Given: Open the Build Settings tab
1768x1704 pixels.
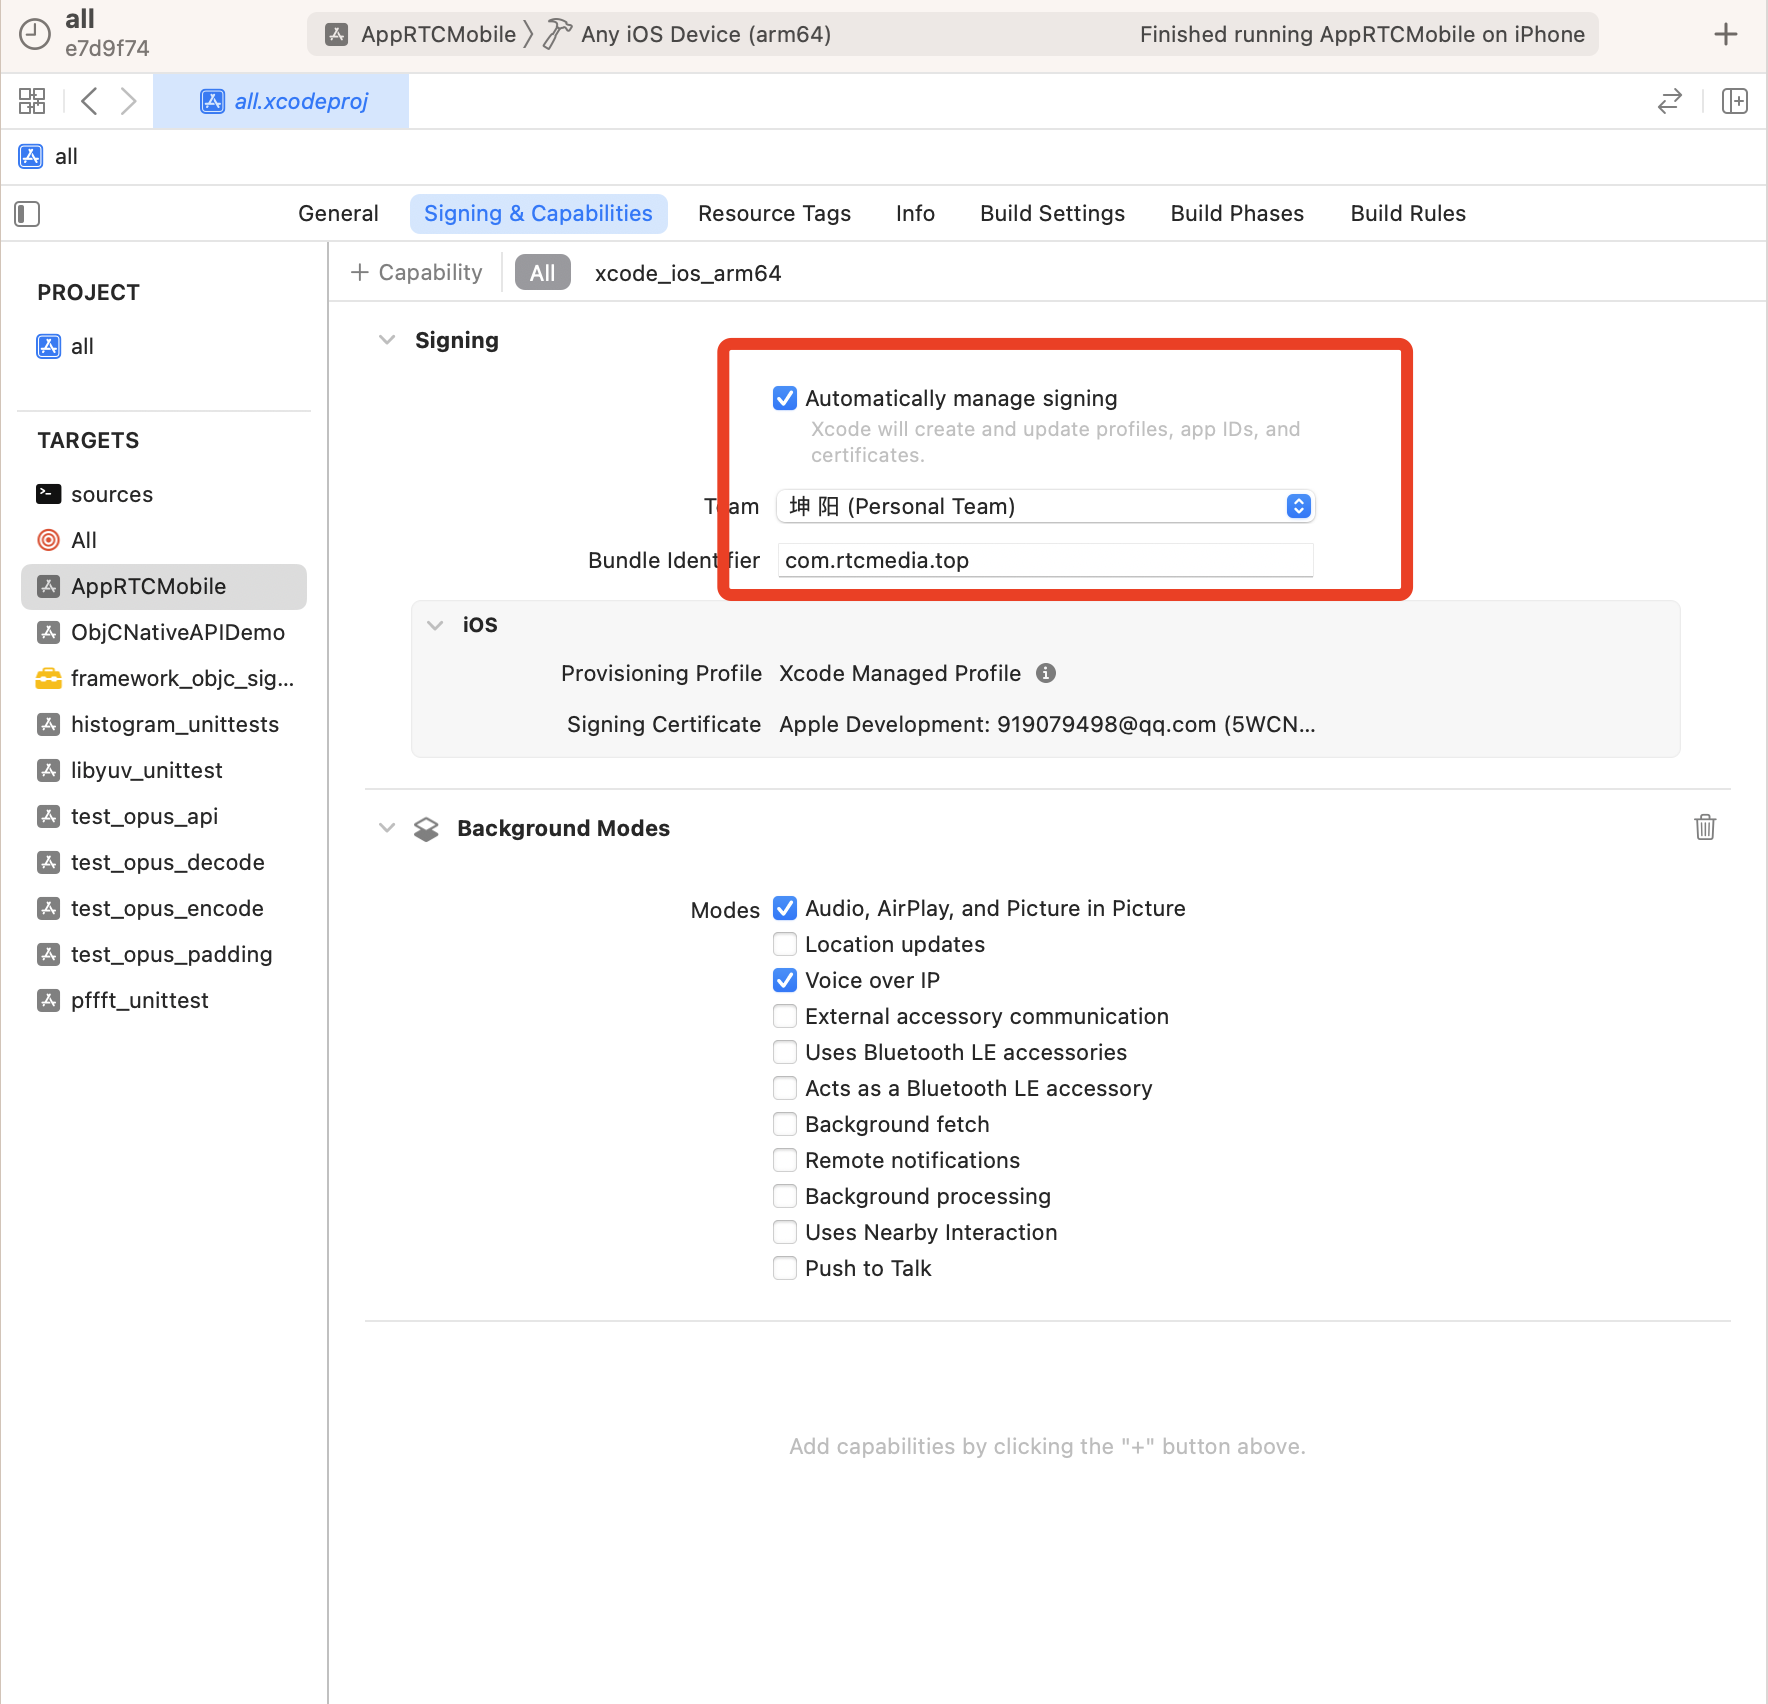Looking at the screenshot, I should pyautogui.click(x=1052, y=213).
